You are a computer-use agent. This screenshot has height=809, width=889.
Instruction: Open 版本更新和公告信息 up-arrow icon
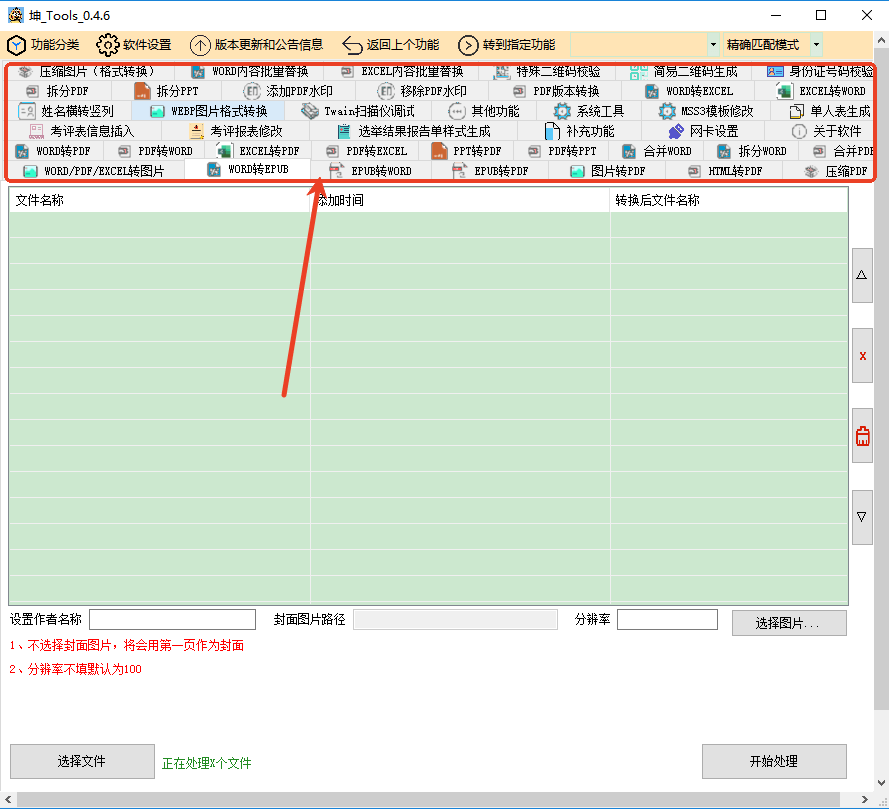[200, 45]
